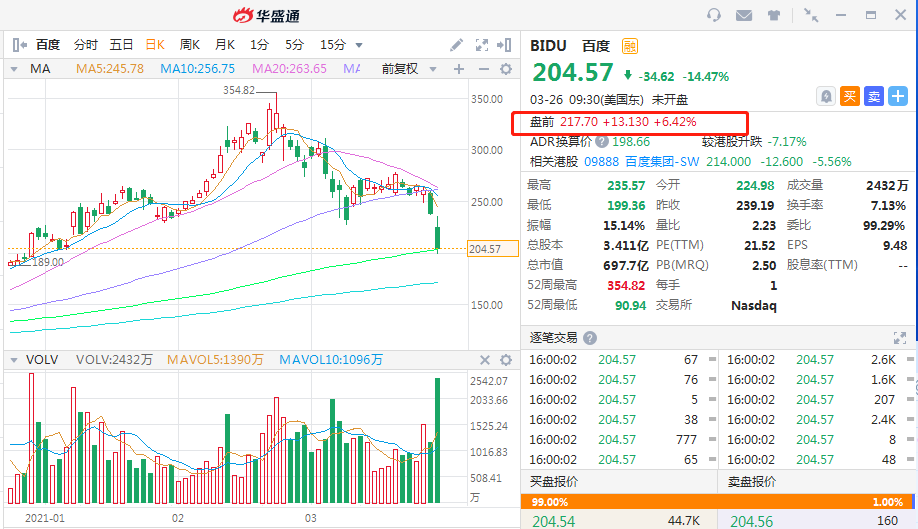Click the 总市值 697.7亿 value

tap(626, 266)
